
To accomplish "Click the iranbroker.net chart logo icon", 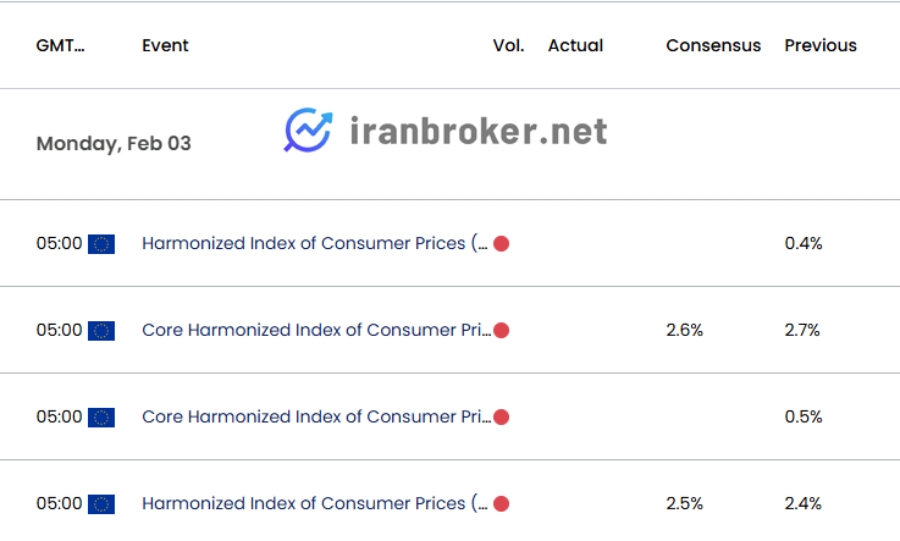I will click(309, 130).
